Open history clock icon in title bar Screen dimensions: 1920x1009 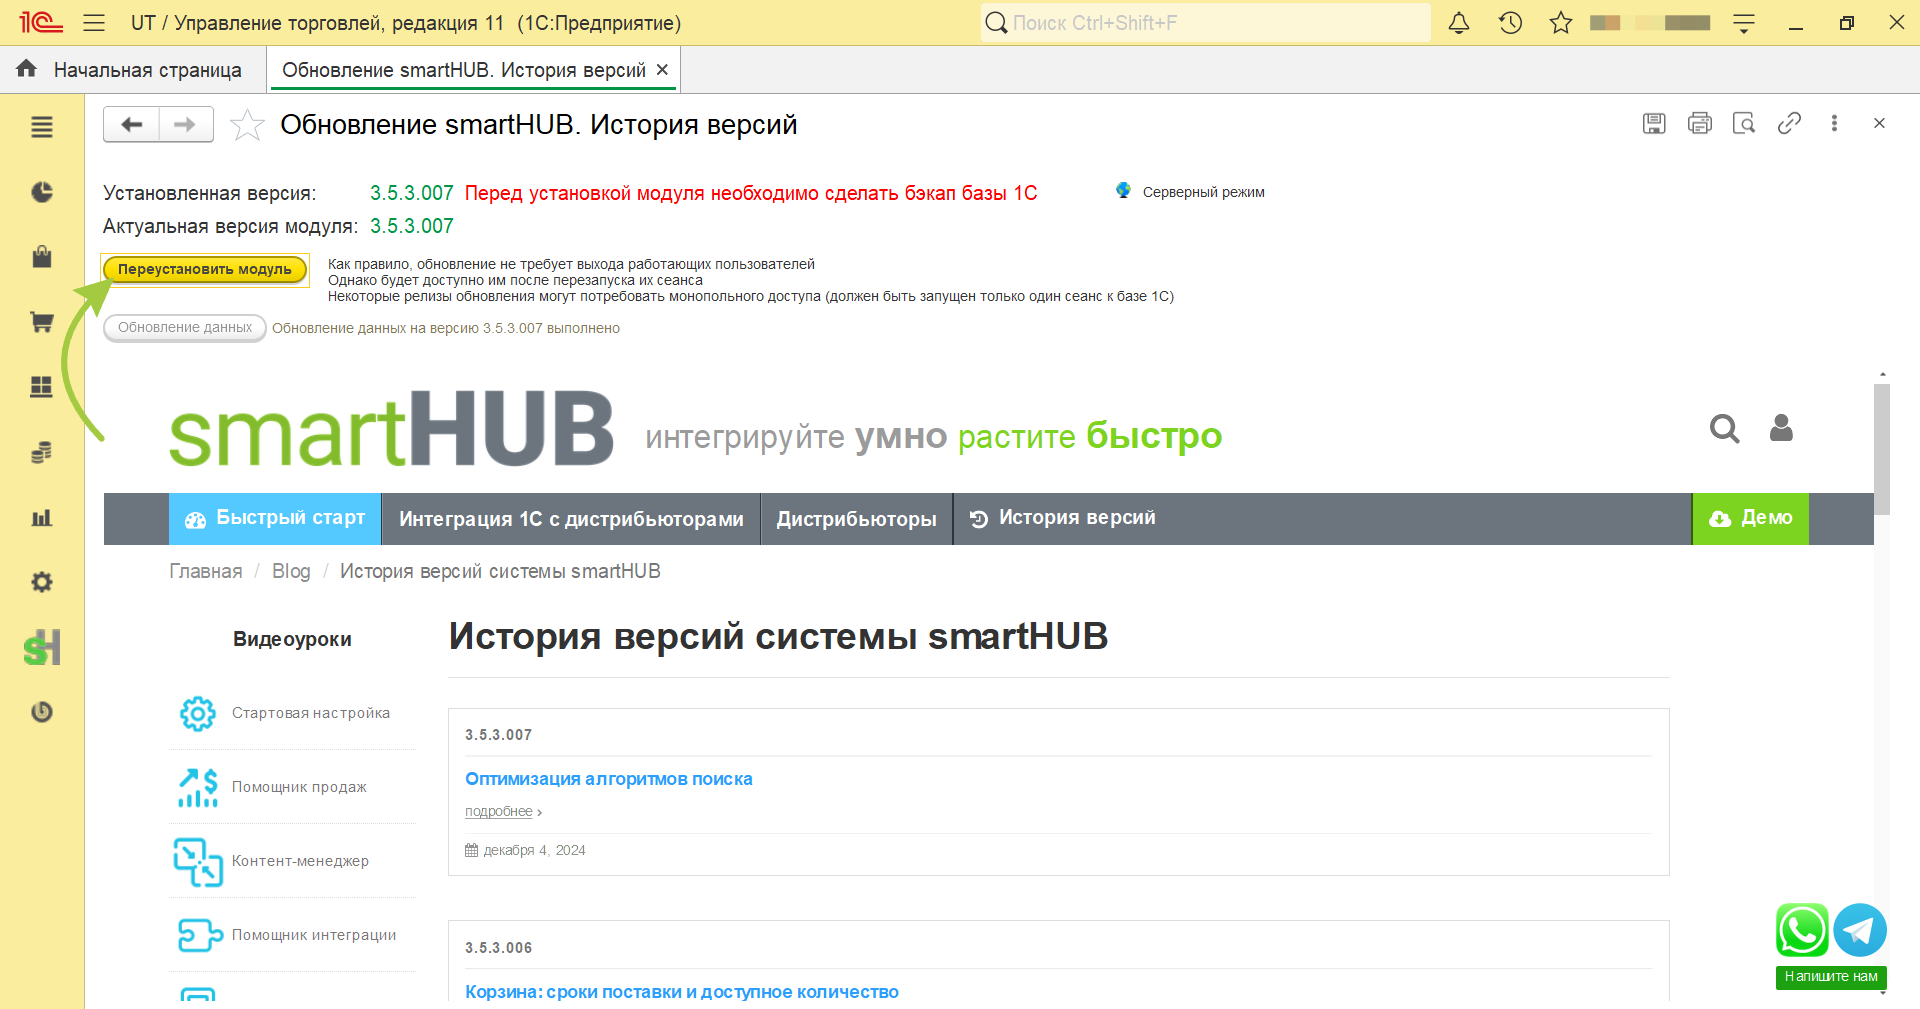point(1510,22)
